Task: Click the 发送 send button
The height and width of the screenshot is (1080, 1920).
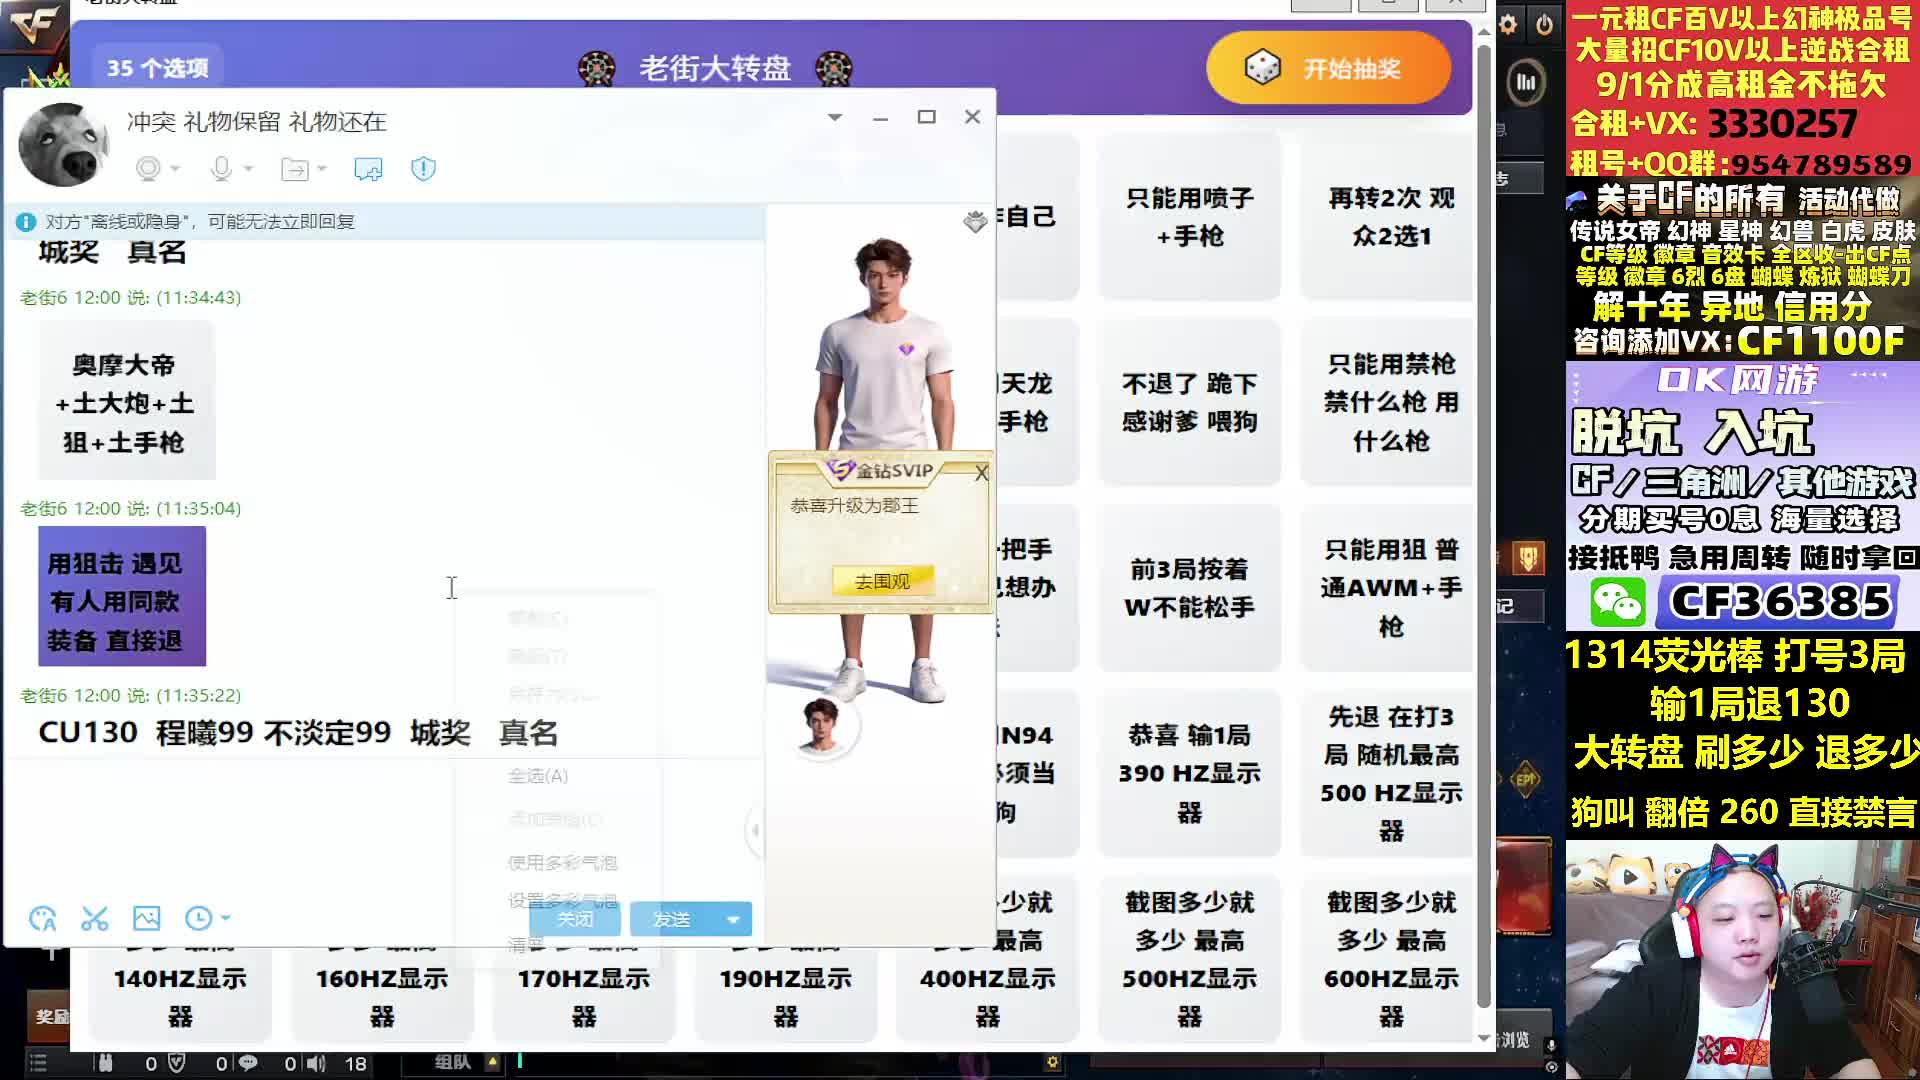Action: coord(672,919)
